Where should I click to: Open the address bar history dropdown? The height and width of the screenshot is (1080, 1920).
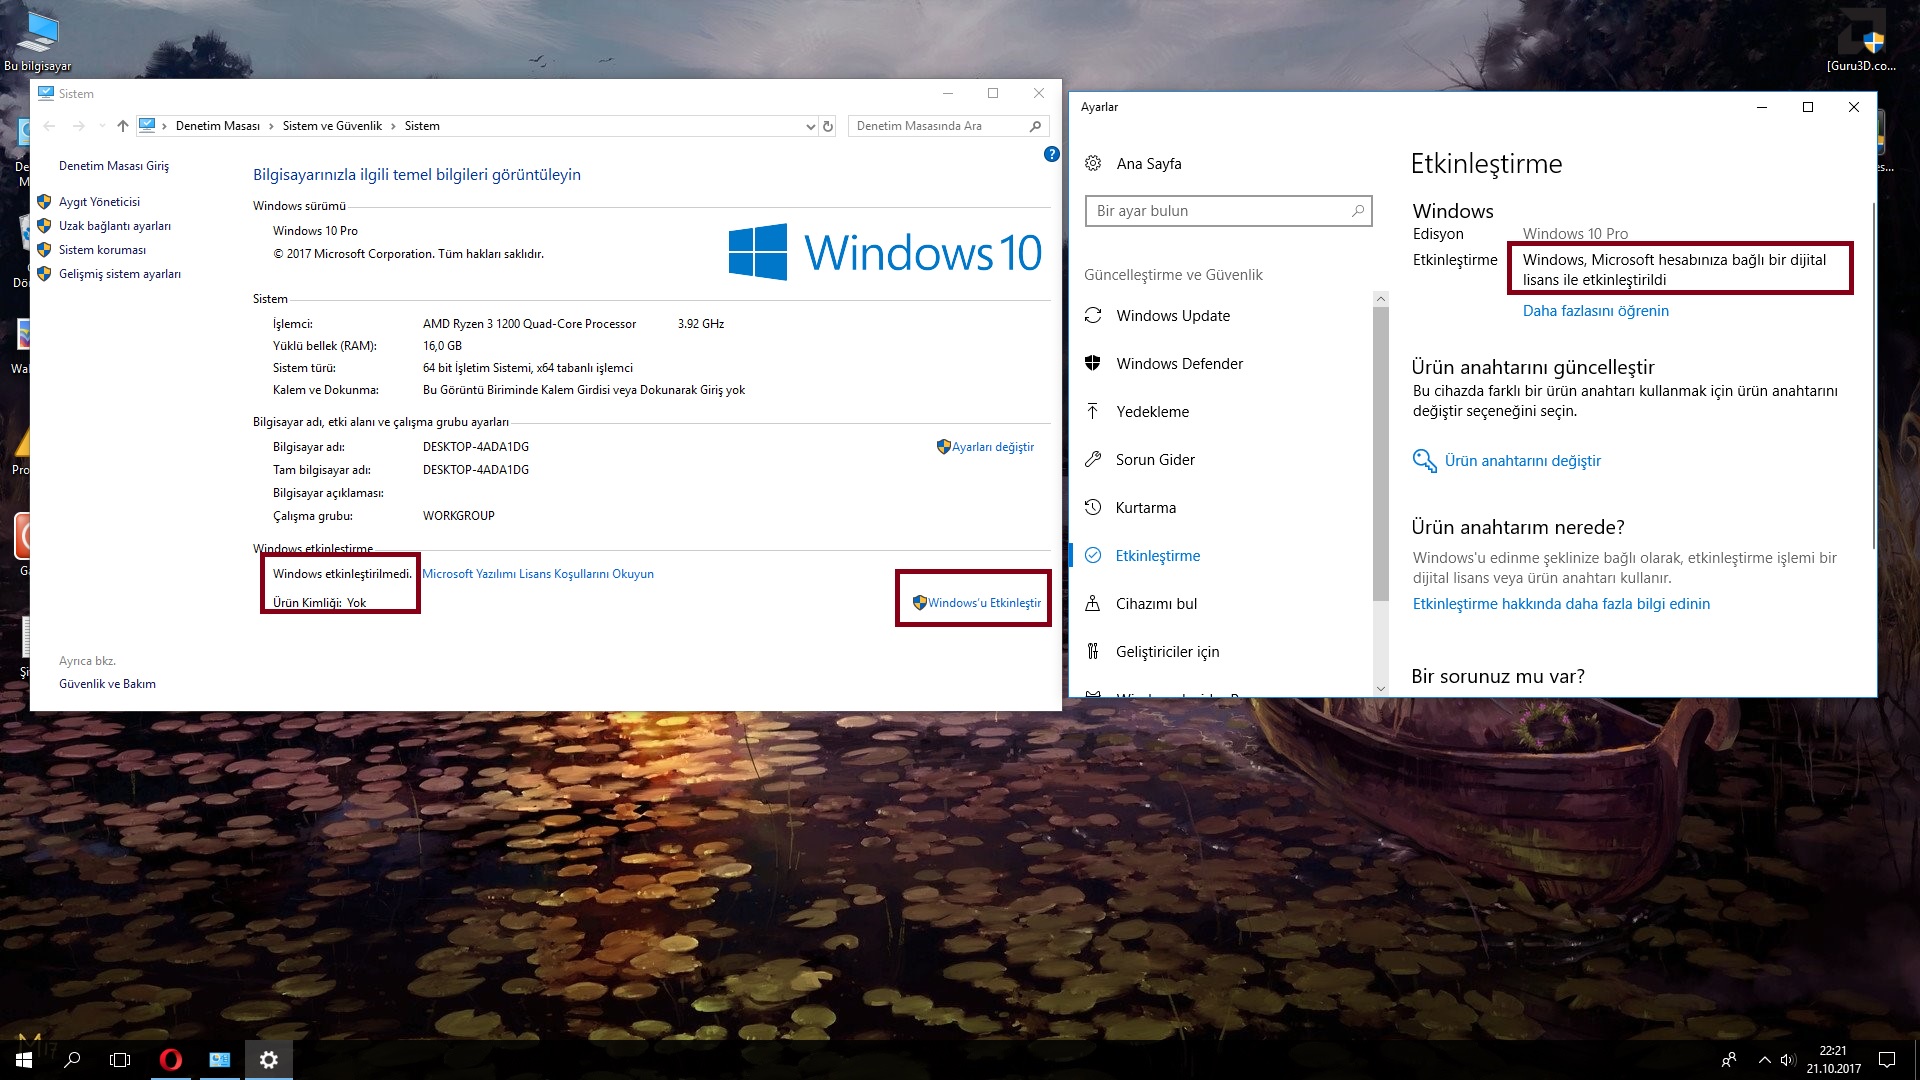coord(810,126)
